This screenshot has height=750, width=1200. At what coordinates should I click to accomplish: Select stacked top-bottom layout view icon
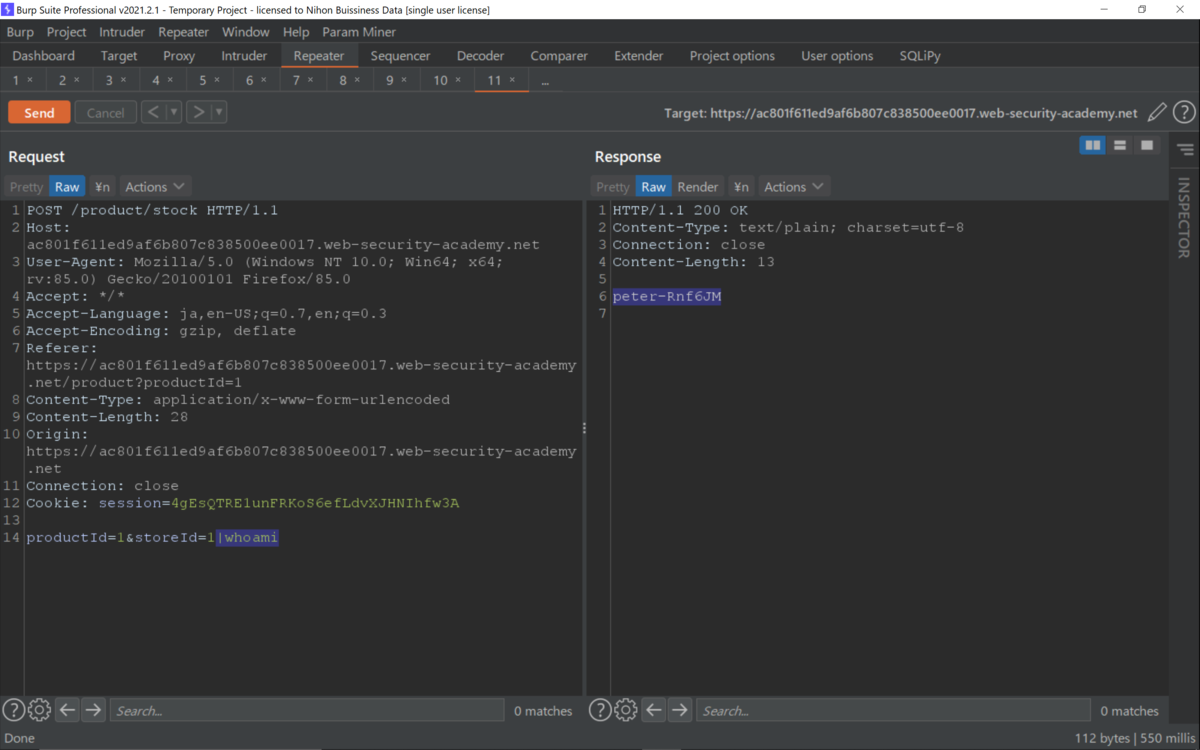1120,146
